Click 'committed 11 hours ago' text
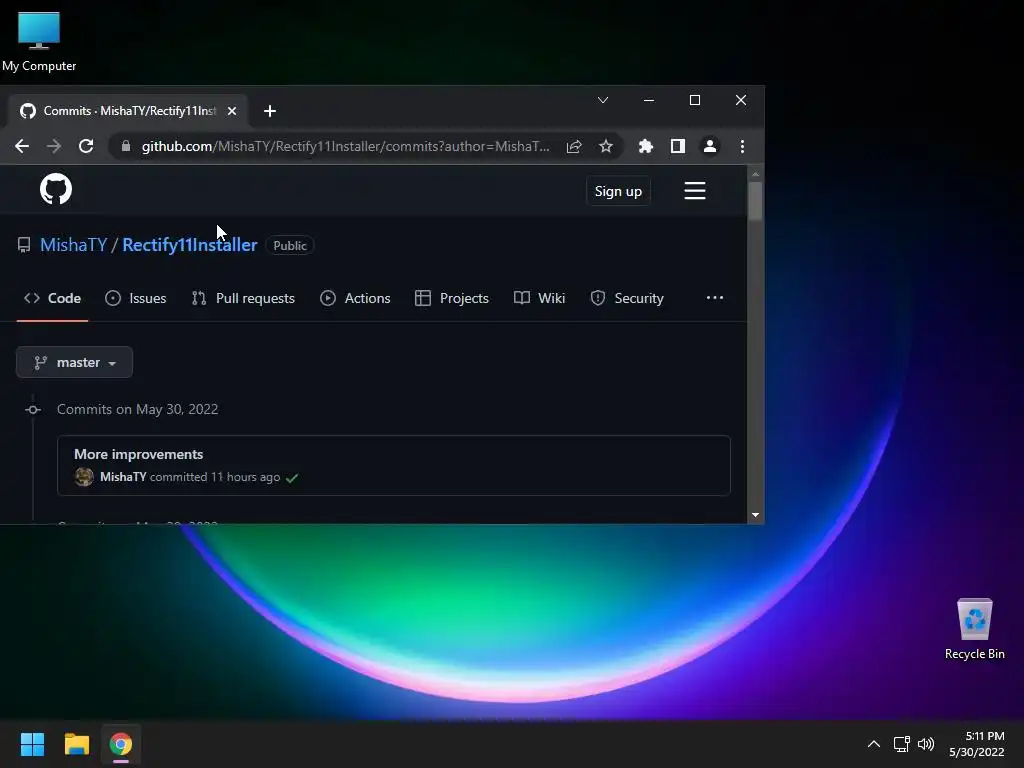The width and height of the screenshot is (1024, 768). pyautogui.click(x=215, y=477)
